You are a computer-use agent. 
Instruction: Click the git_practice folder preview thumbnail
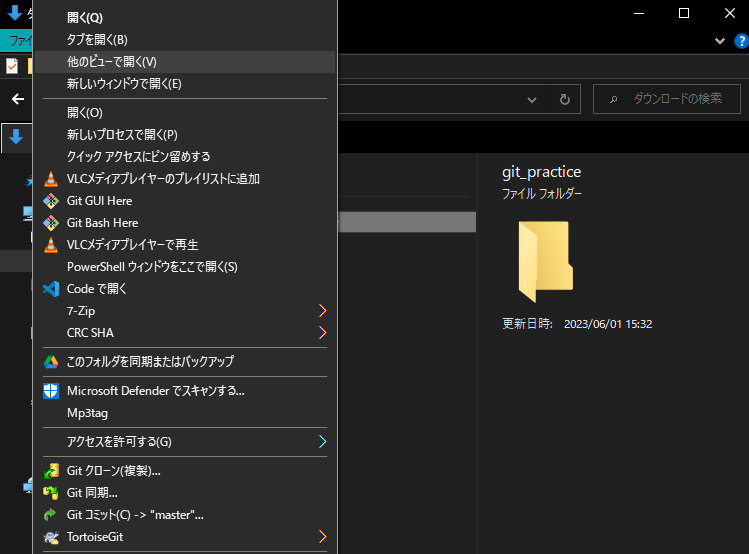(x=546, y=261)
